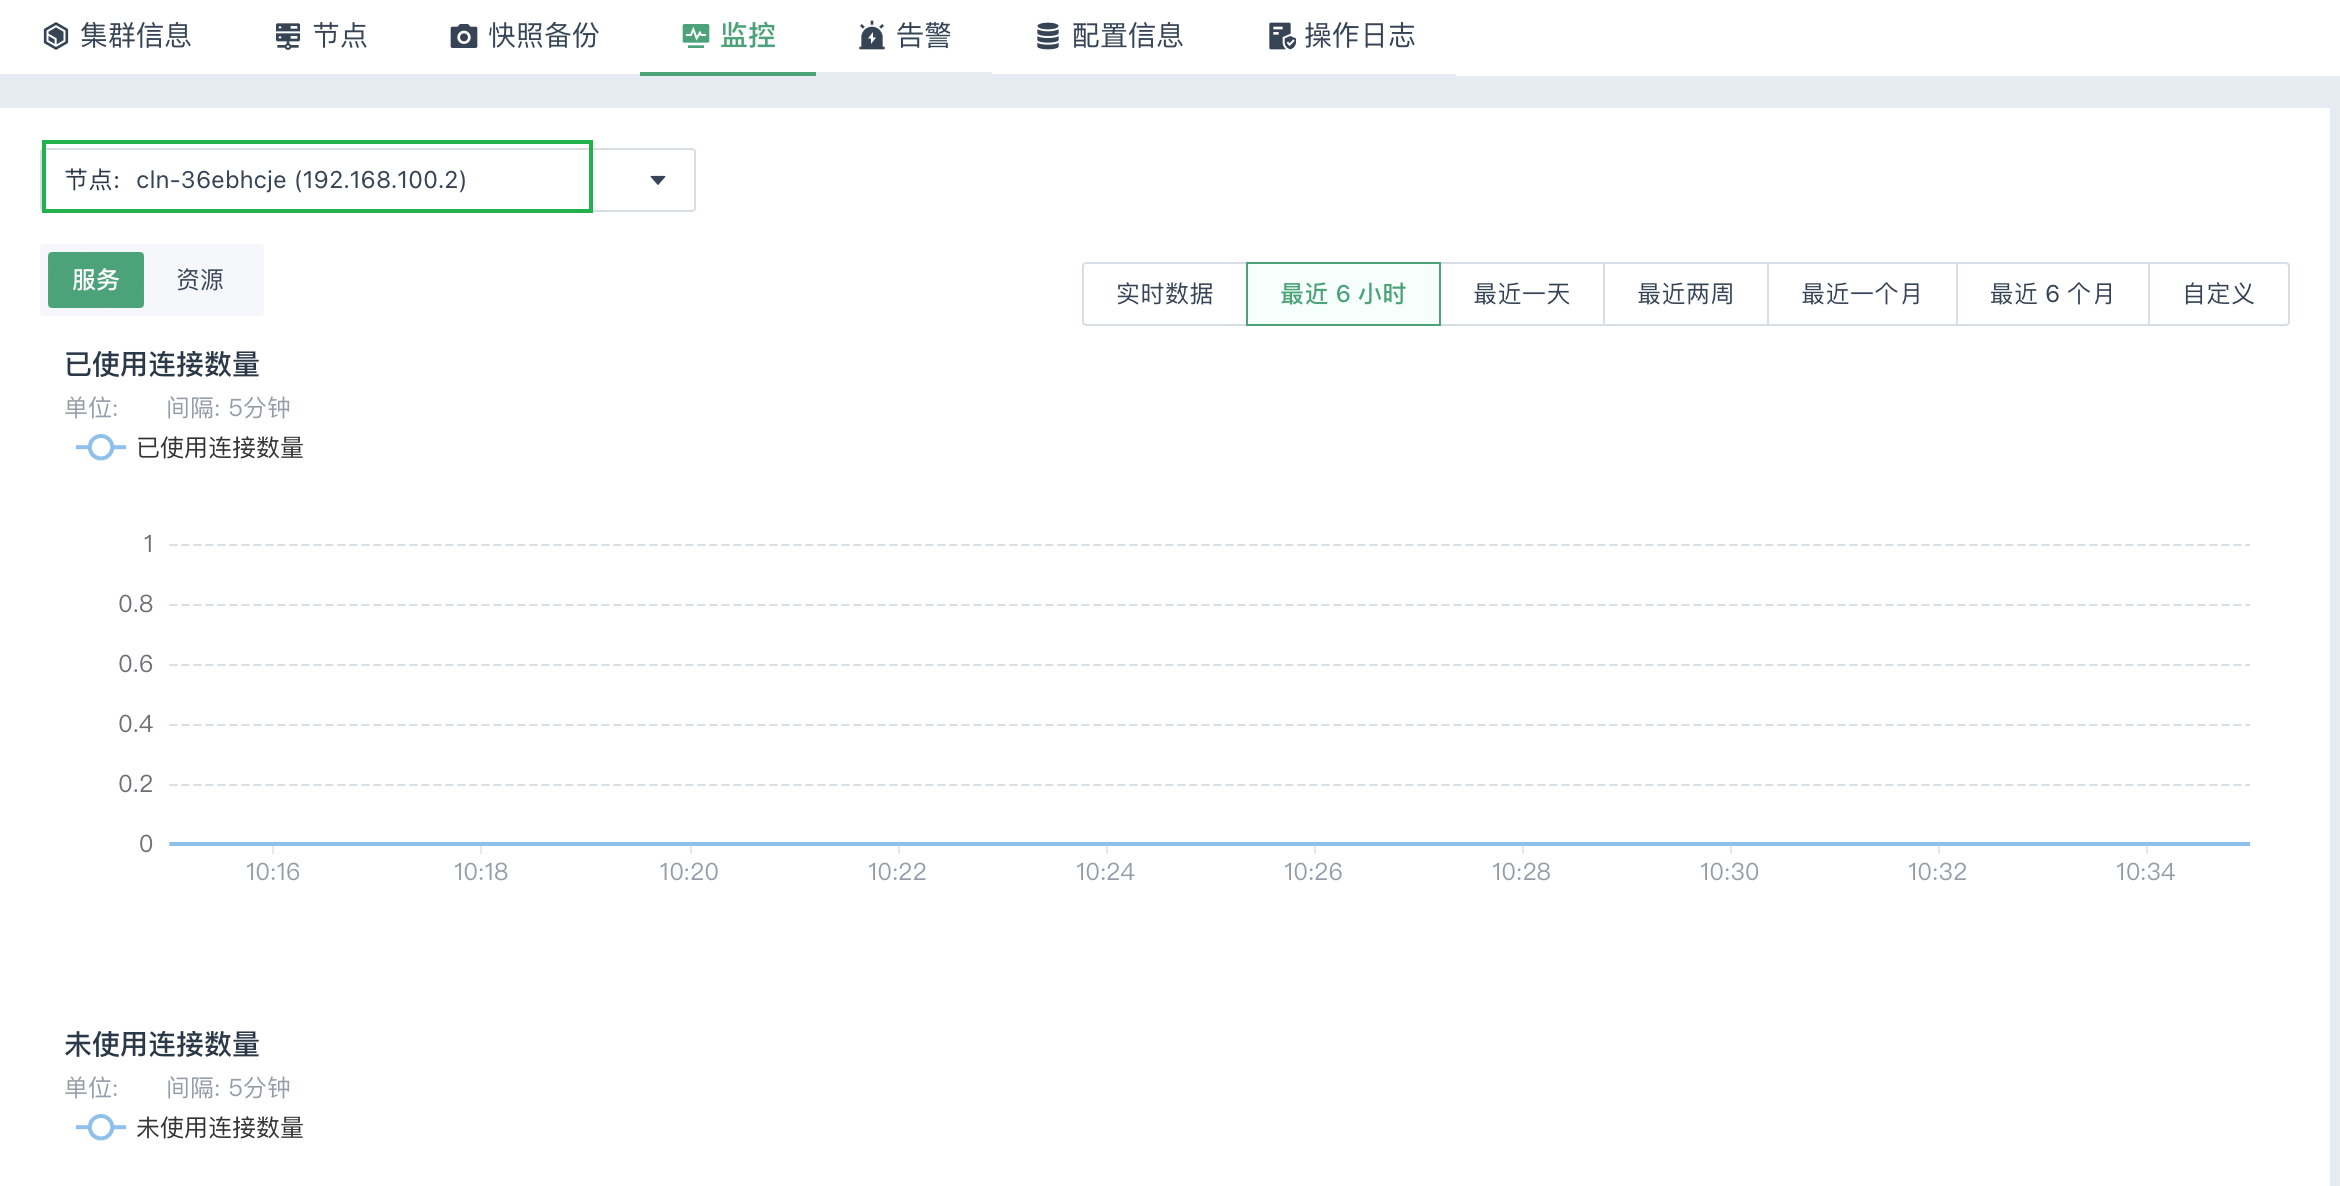Click the 0.4 y-axis value
This screenshot has height=1186, width=2340.
tap(136, 724)
